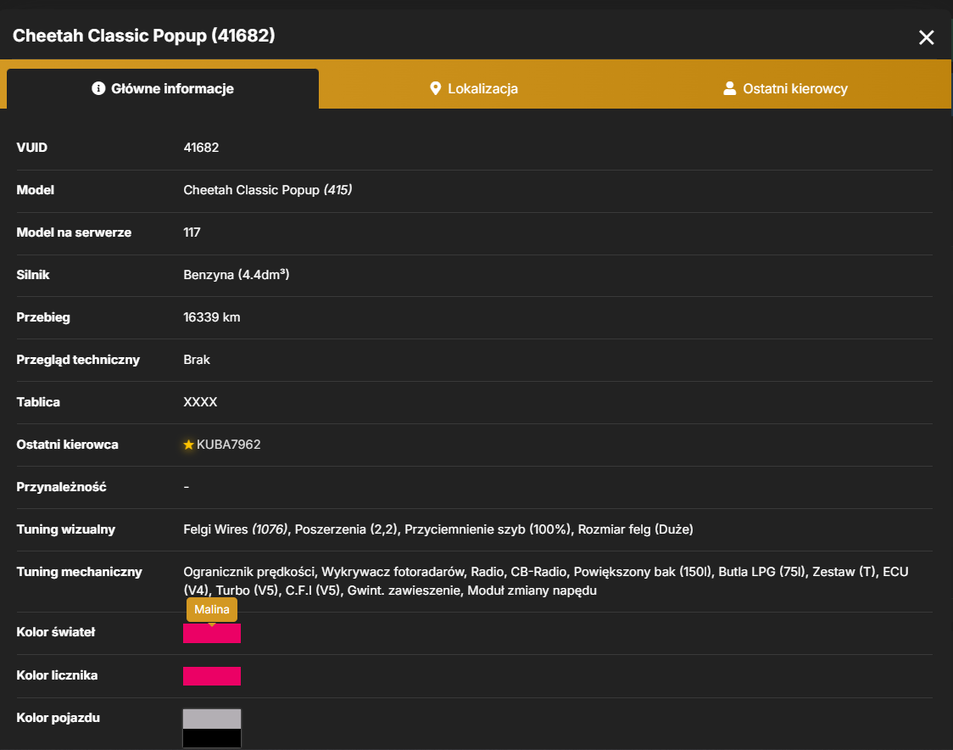This screenshot has width=953, height=750.
Task: Click the Tuning wizualny row label
Action: pos(66,529)
